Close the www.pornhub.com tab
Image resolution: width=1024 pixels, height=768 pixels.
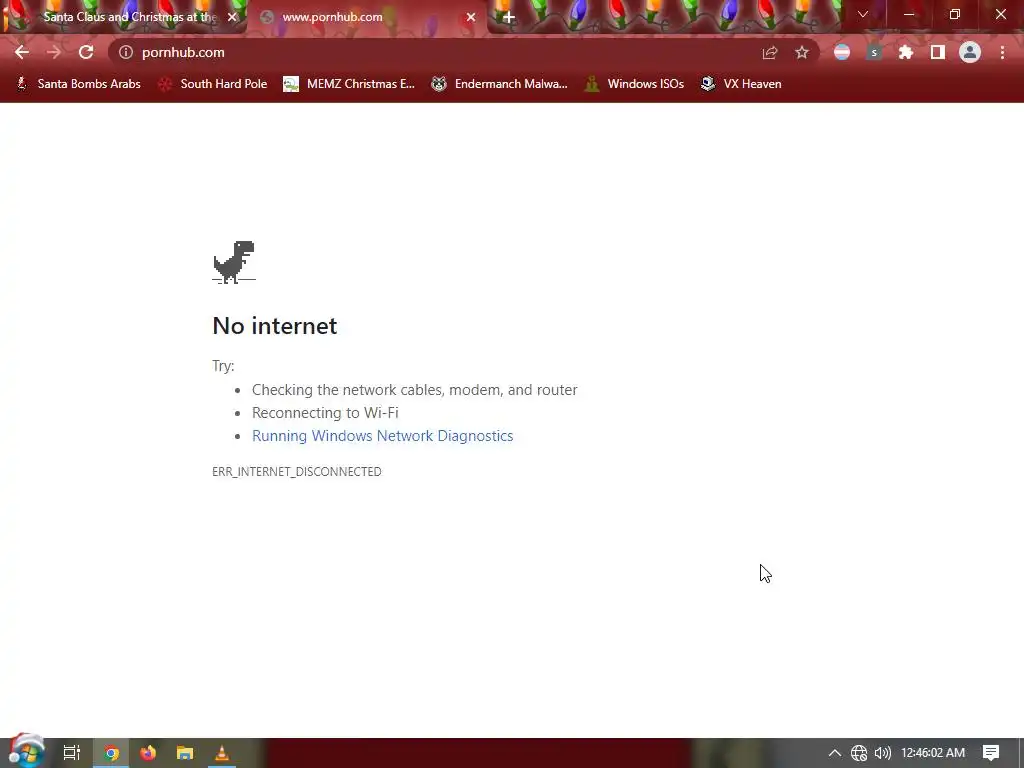coord(471,18)
